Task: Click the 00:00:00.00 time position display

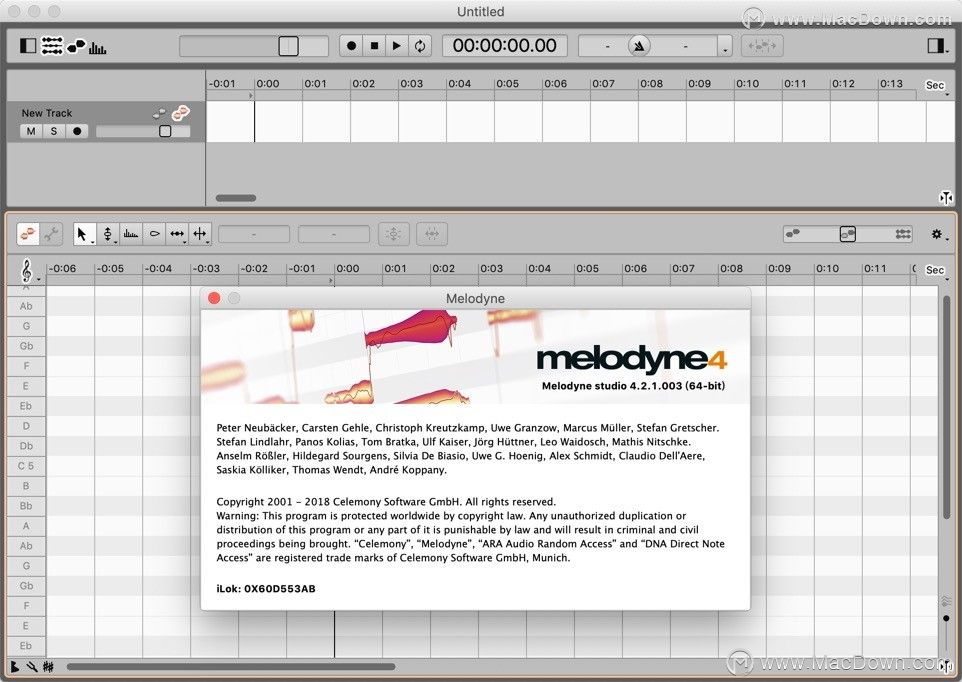Action: (x=505, y=45)
